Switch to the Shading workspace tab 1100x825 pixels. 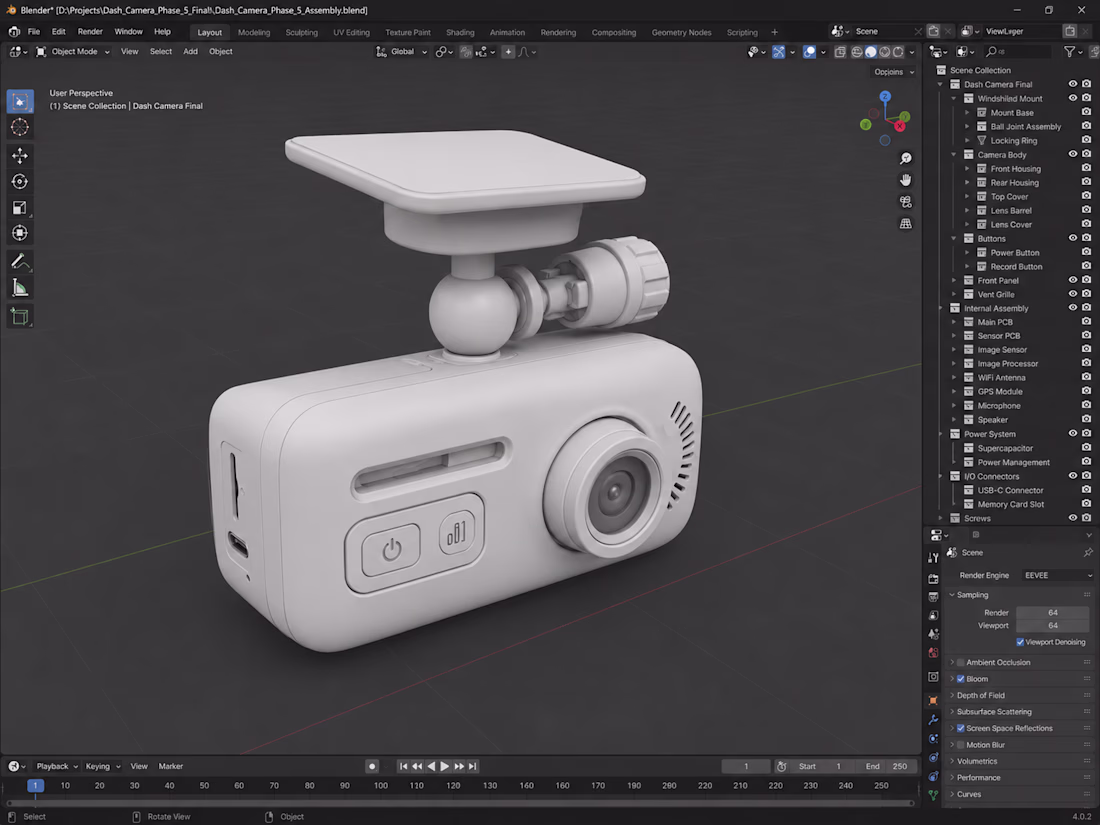(x=460, y=32)
